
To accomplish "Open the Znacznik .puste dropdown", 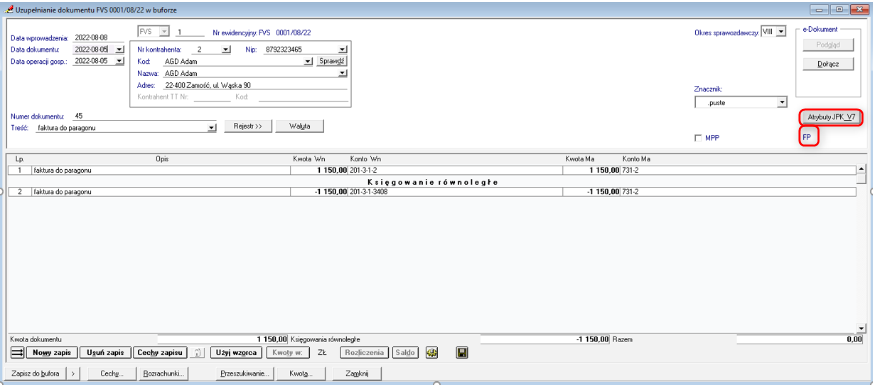I will 782,102.
